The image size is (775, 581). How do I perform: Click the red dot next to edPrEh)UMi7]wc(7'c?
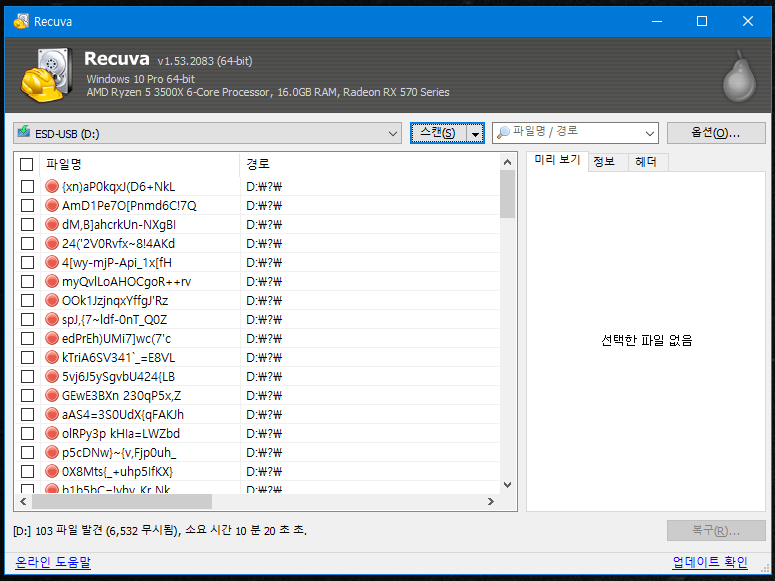(52, 338)
